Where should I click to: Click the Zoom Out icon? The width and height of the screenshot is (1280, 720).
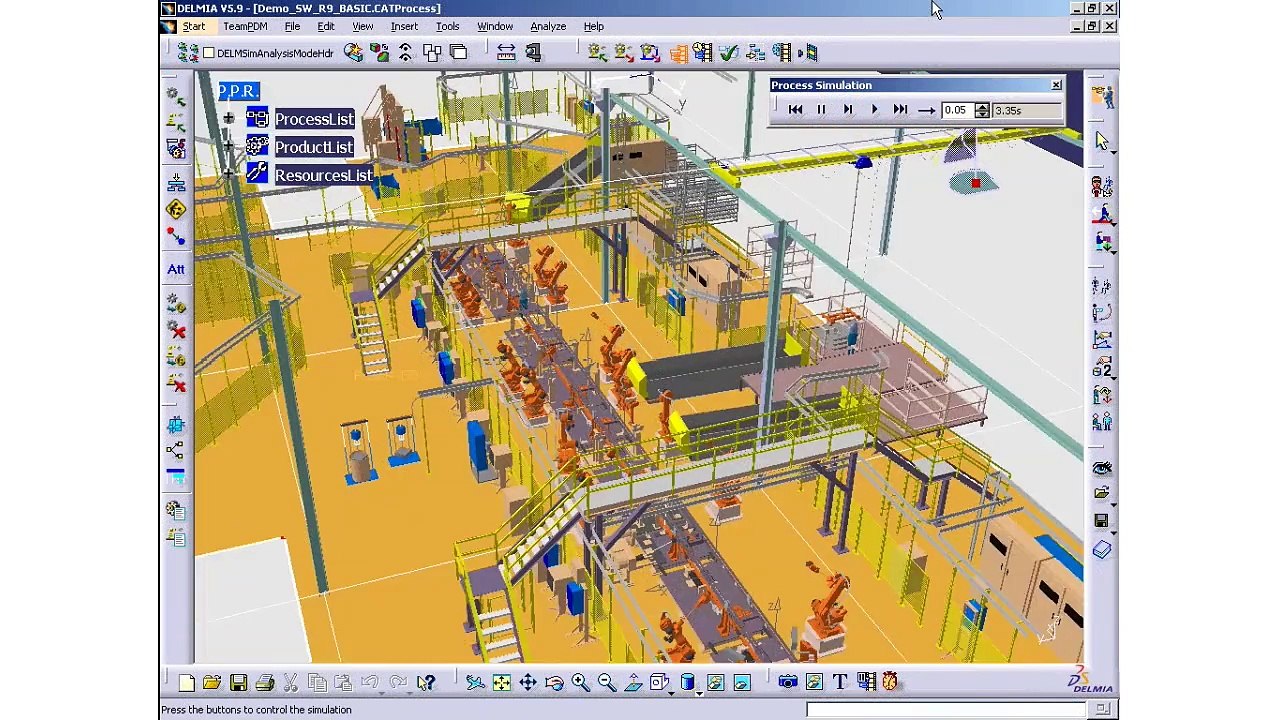click(x=606, y=683)
